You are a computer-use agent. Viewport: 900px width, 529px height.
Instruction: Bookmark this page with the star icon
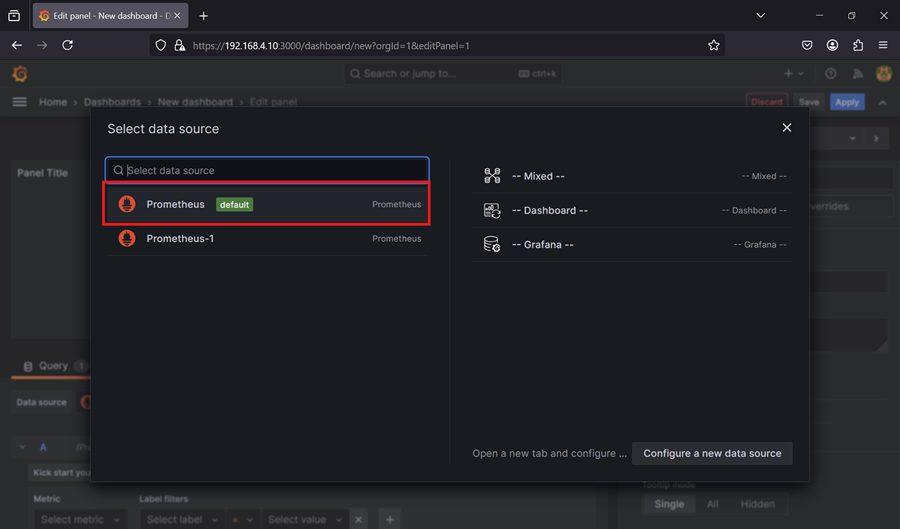(x=713, y=45)
